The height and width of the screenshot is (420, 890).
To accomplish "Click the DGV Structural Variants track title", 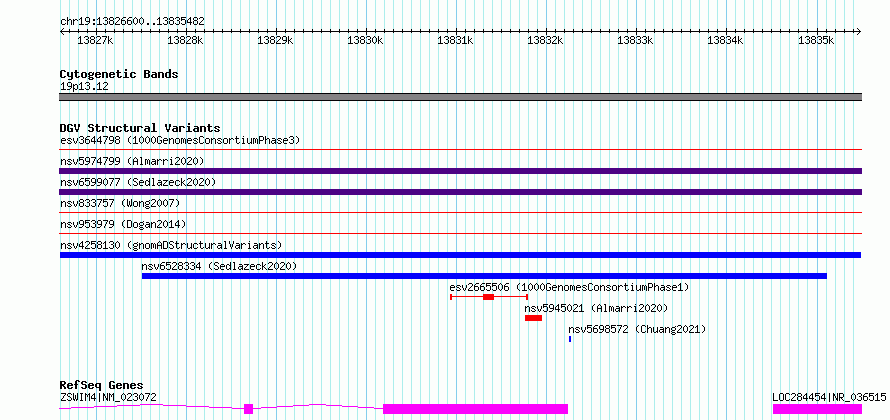I will point(140,128).
